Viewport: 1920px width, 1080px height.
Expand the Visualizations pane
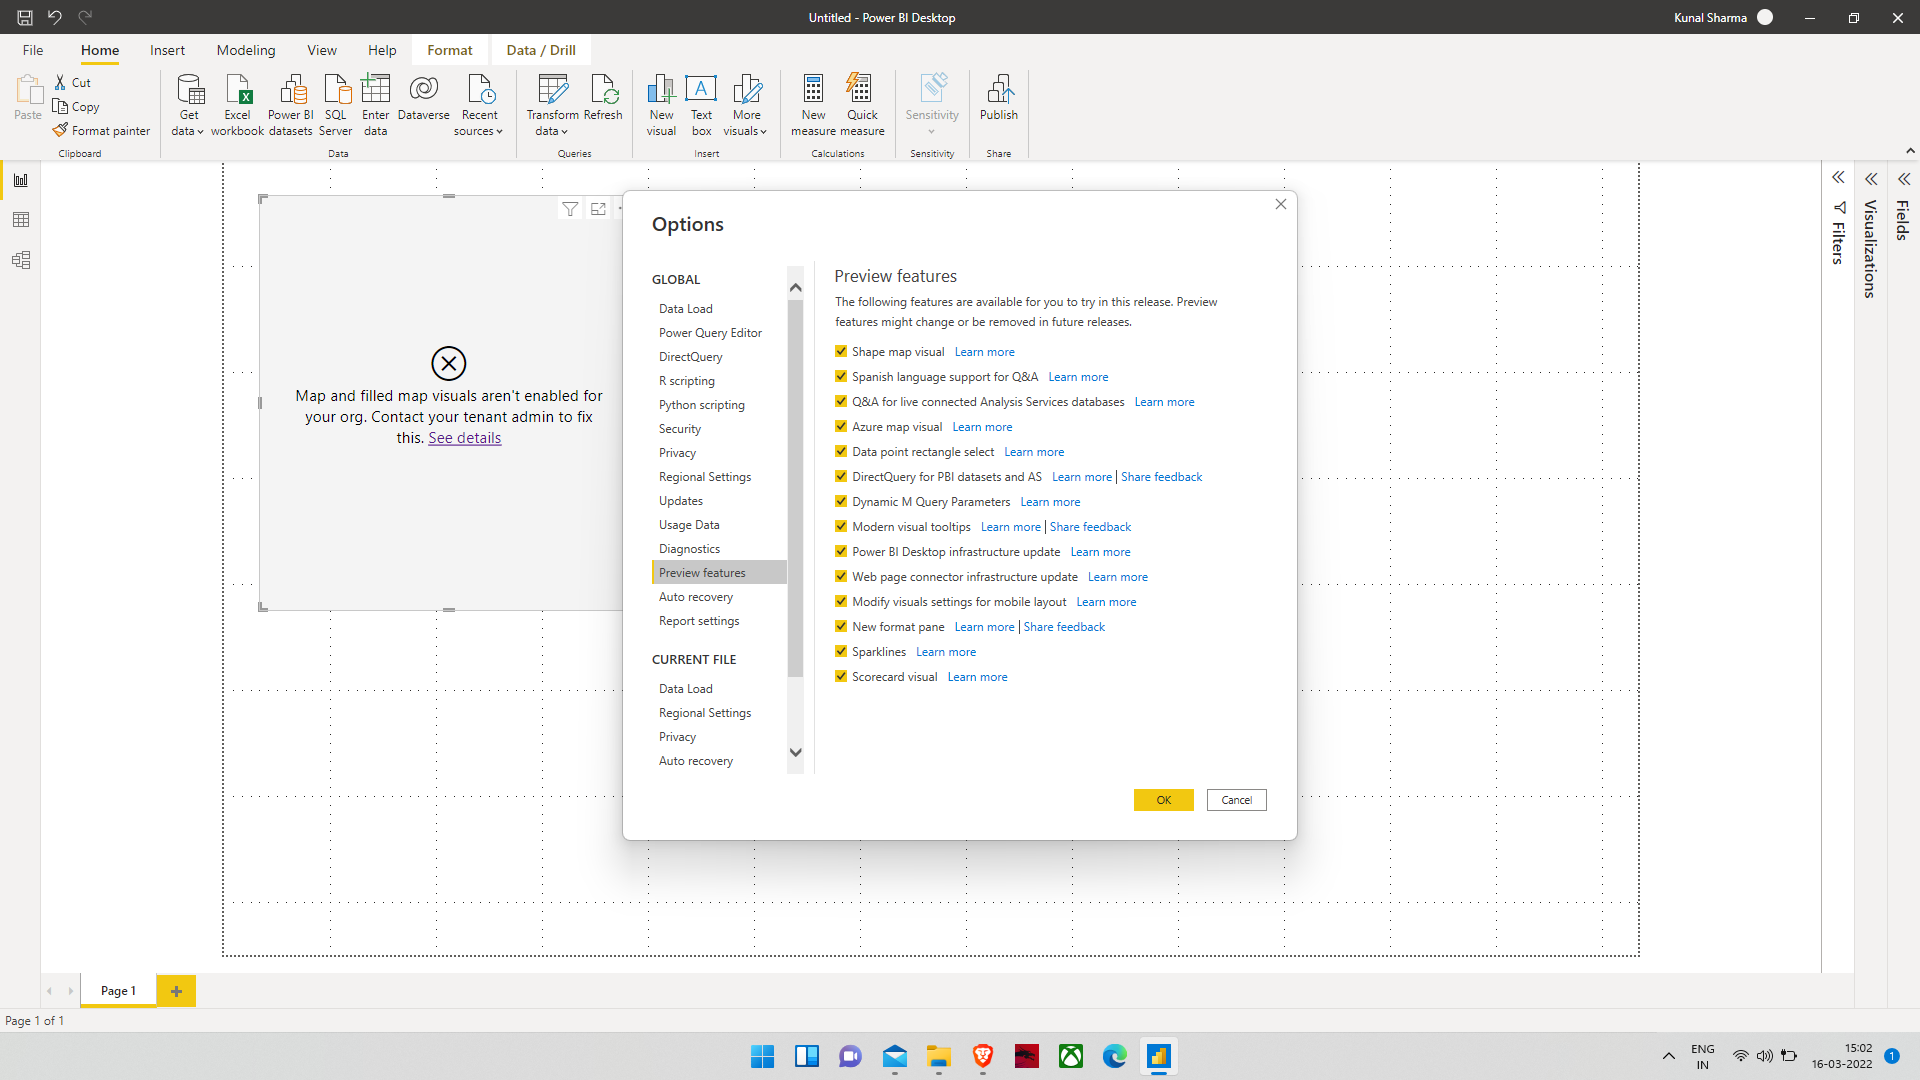(1871, 179)
